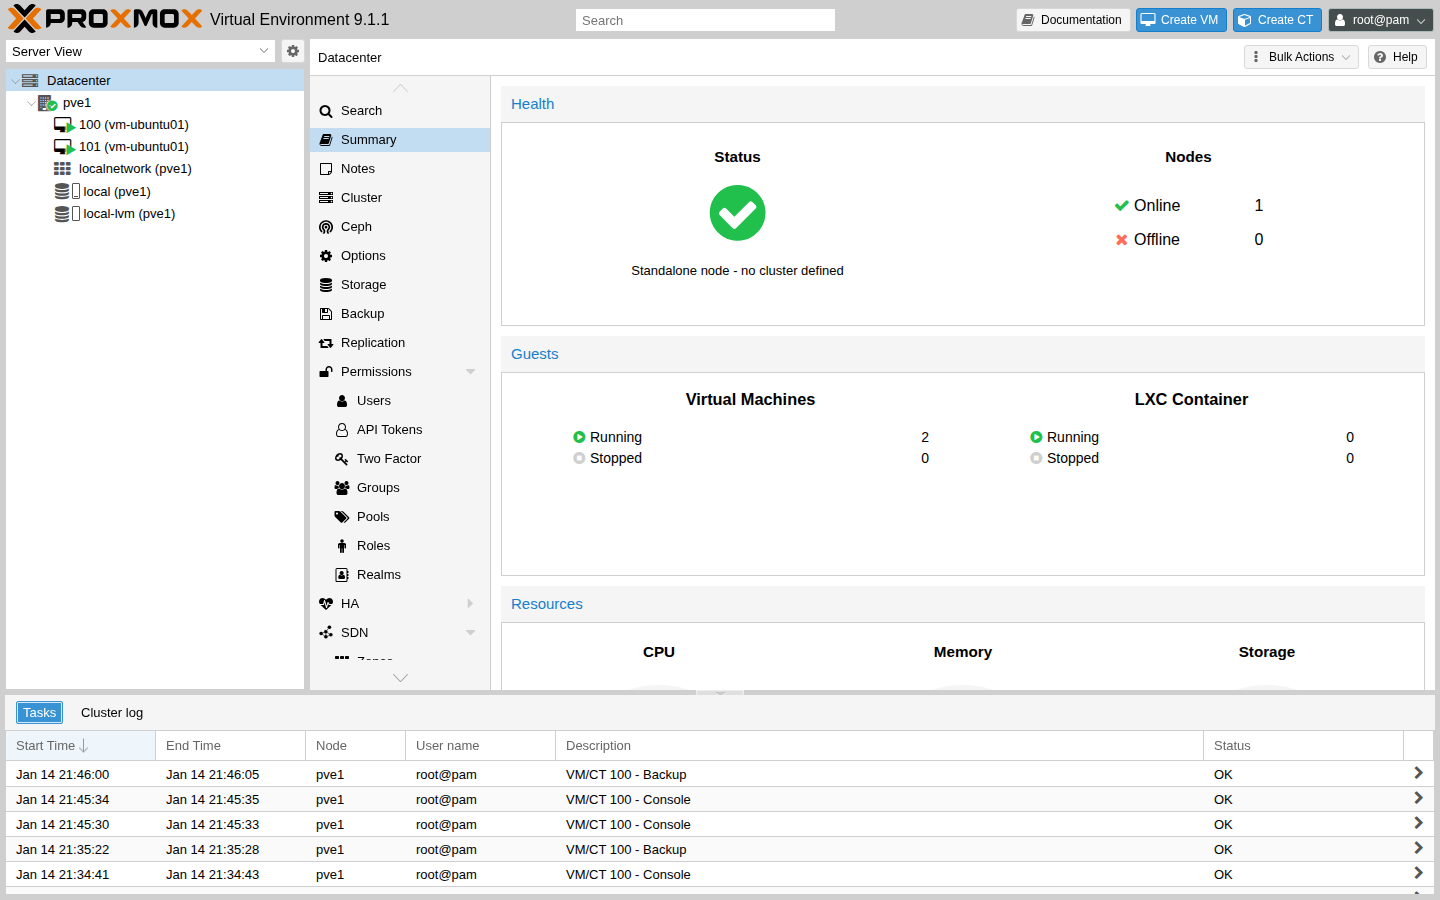
Task: Switch to the Cluster log tab
Action: click(111, 712)
